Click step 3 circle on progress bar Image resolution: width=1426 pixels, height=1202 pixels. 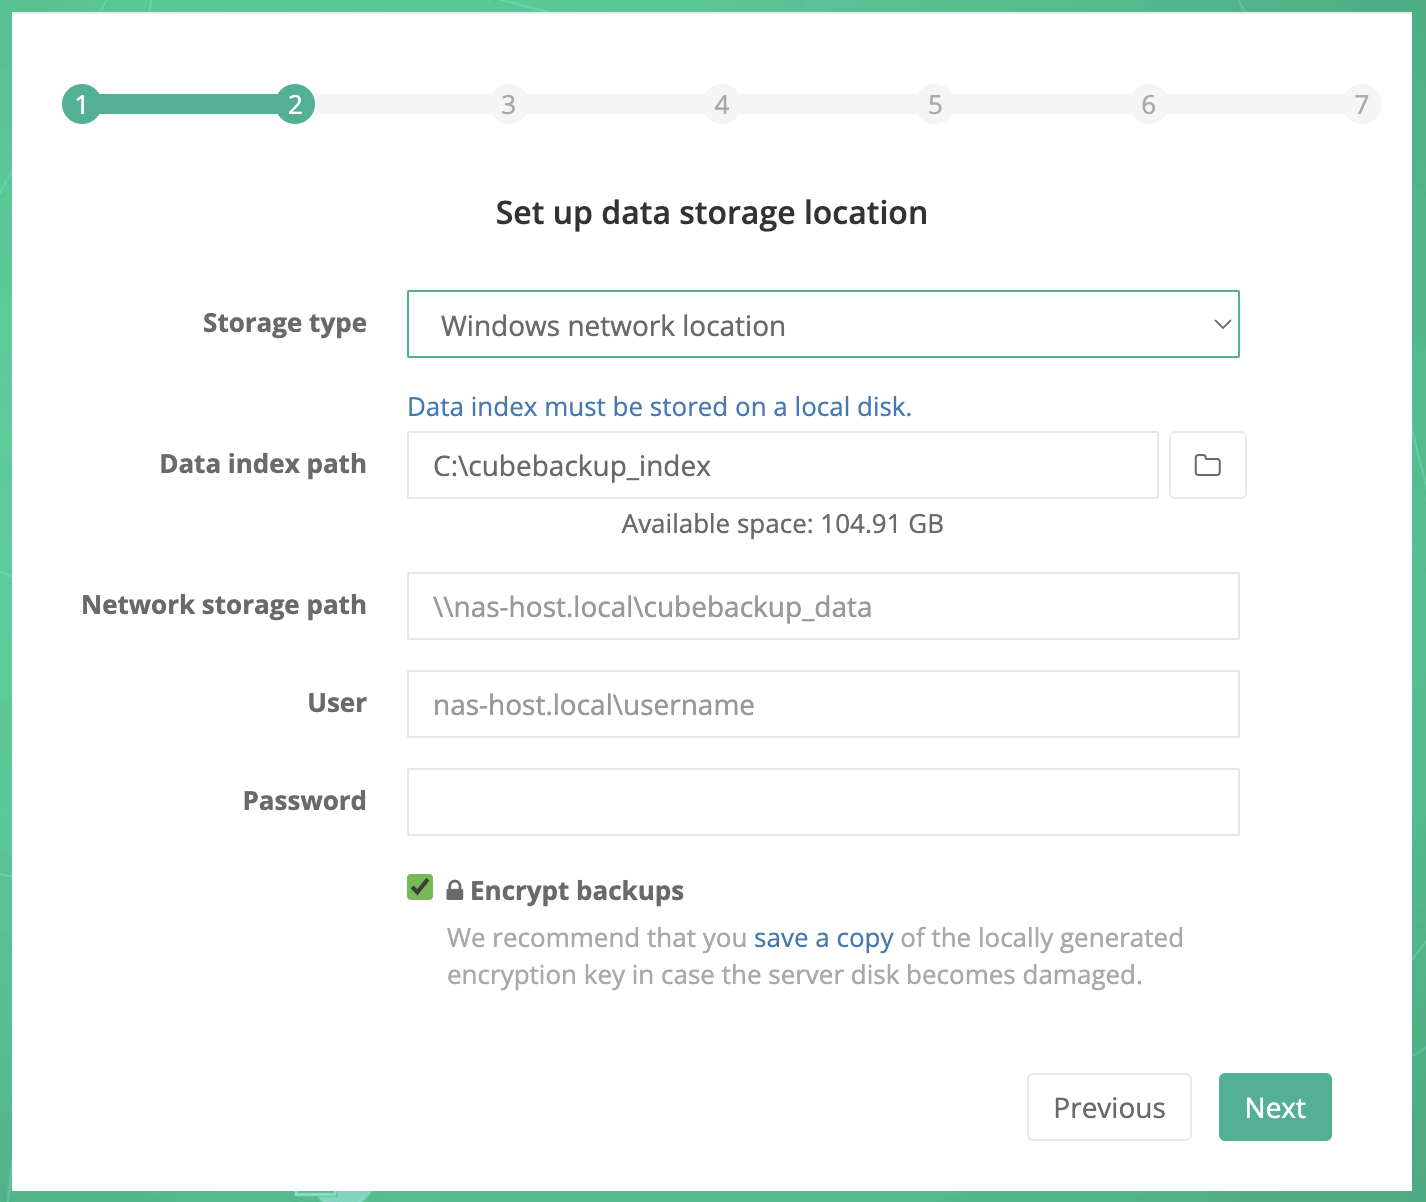[x=509, y=104]
